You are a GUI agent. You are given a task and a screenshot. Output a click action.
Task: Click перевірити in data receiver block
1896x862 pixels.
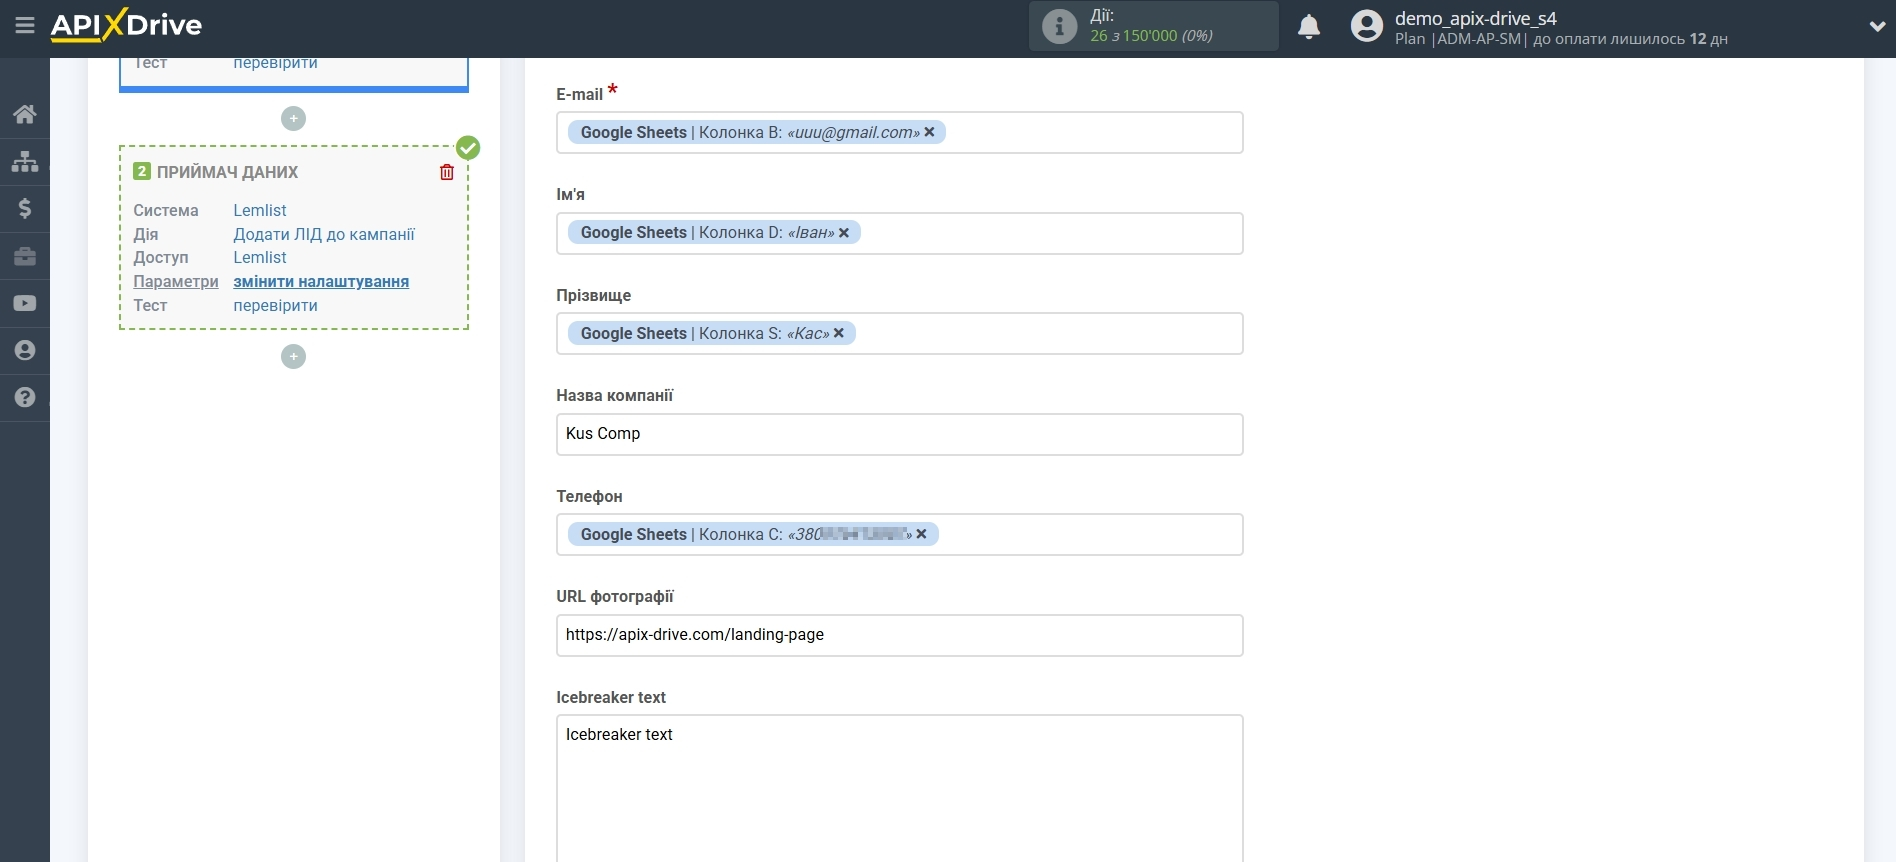(275, 305)
